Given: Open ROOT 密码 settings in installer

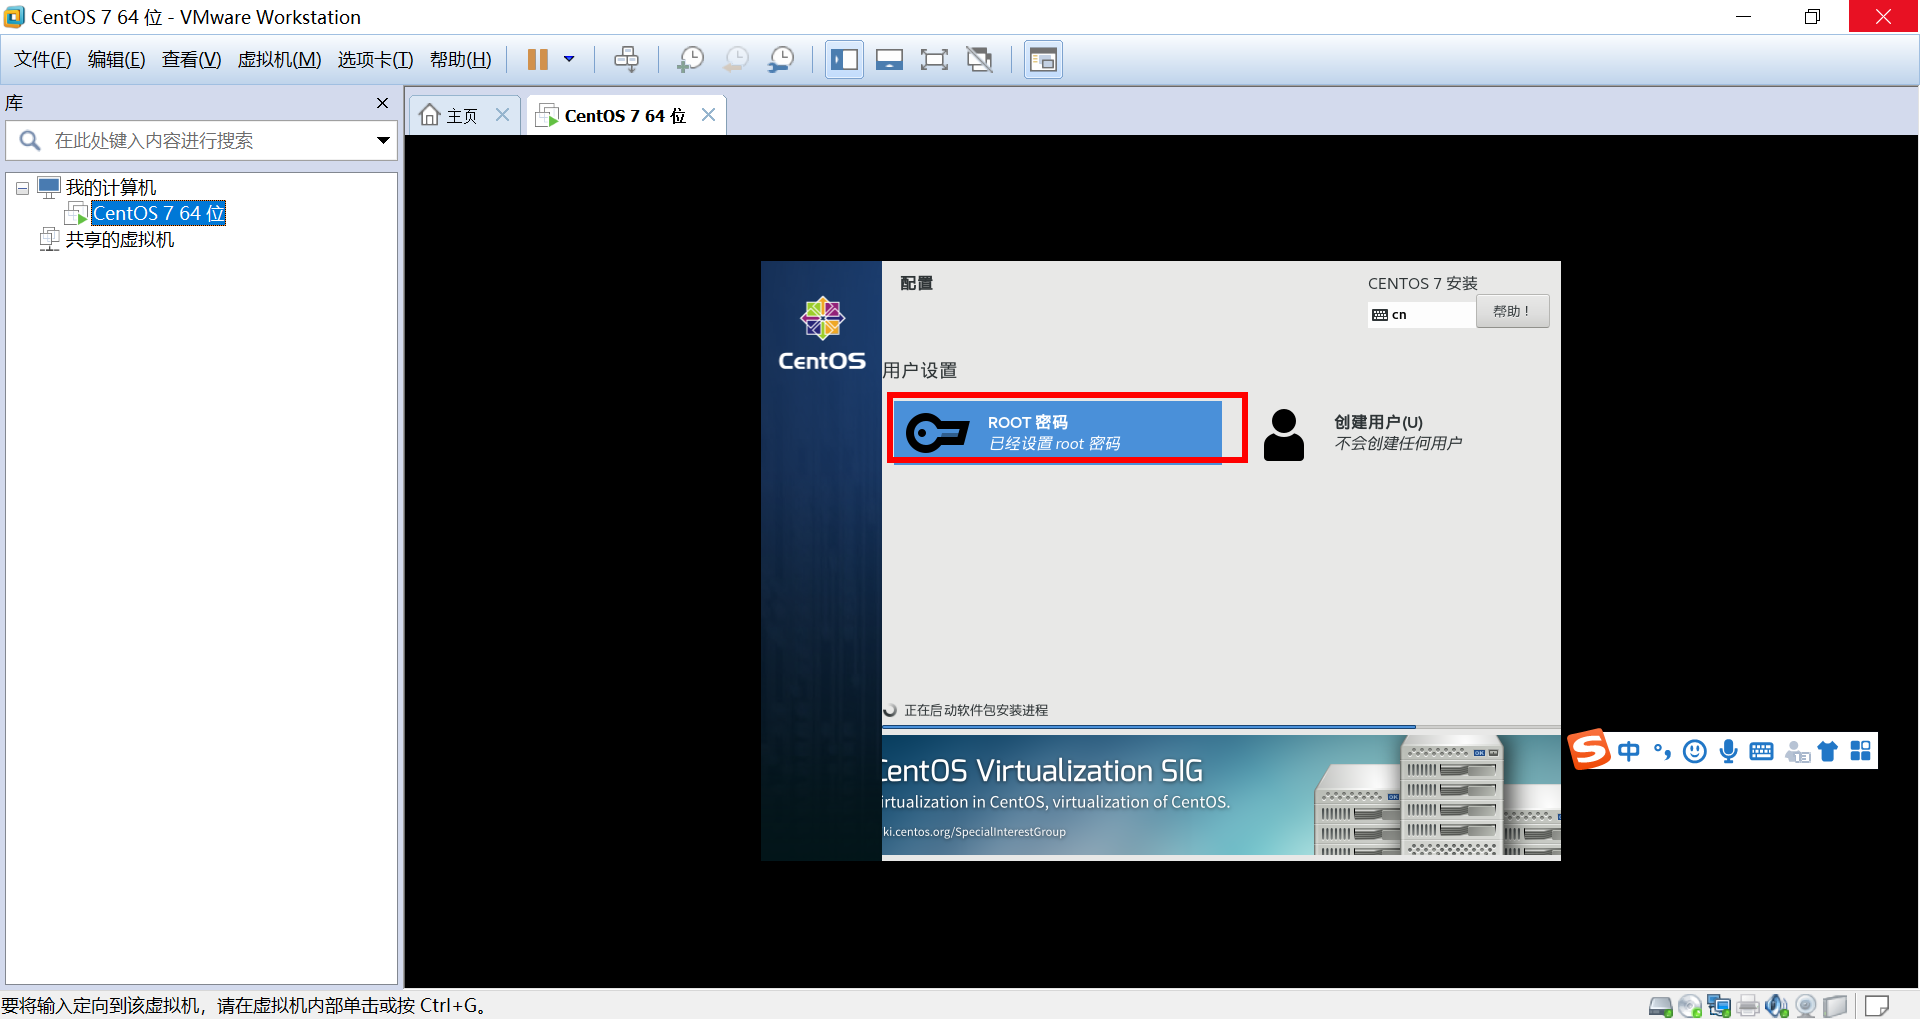Looking at the screenshot, I should click(x=1057, y=432).
